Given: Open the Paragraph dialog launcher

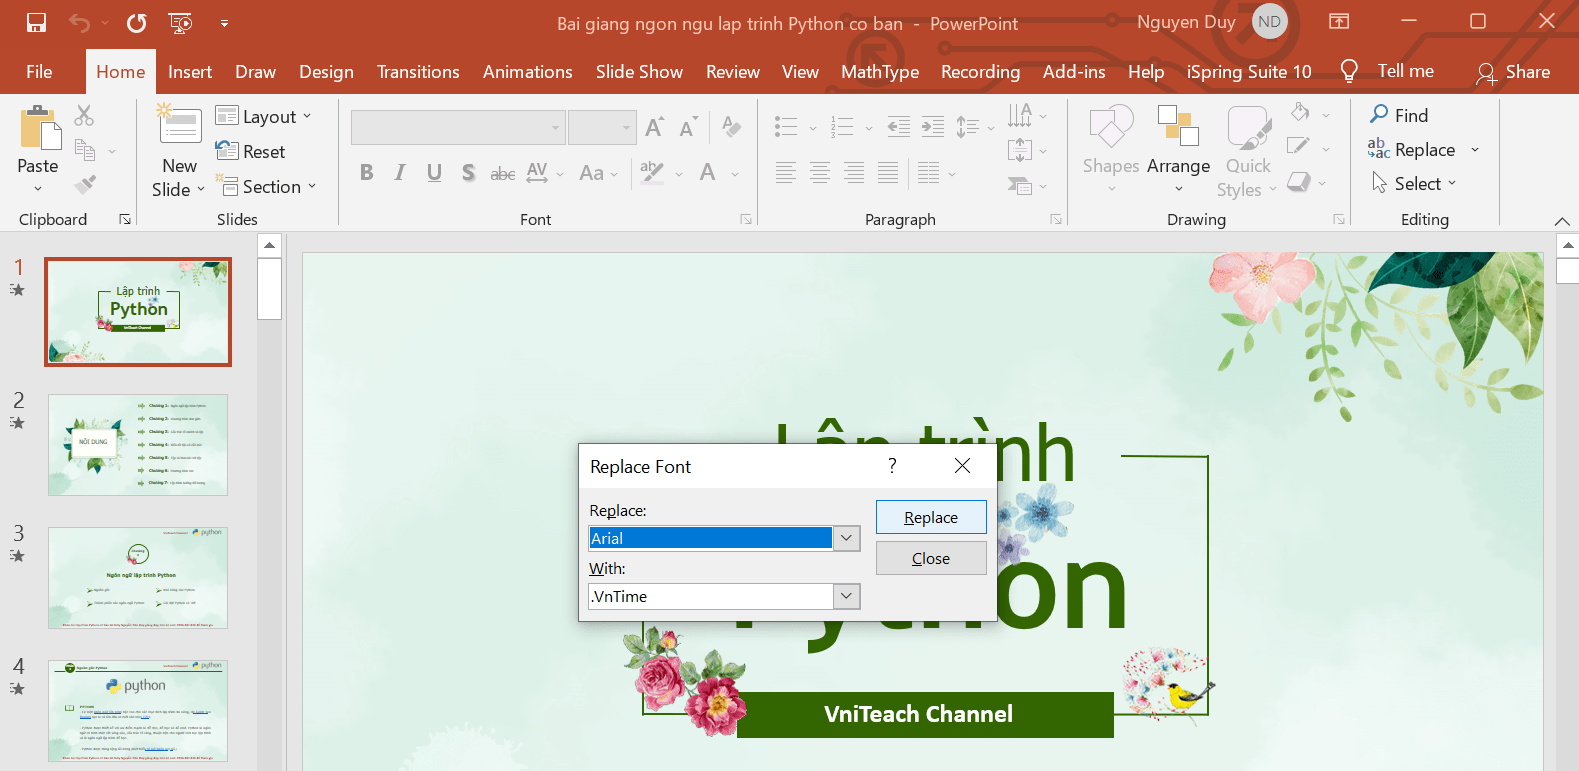Looking at the screenshot, I should coord(1056,219).
